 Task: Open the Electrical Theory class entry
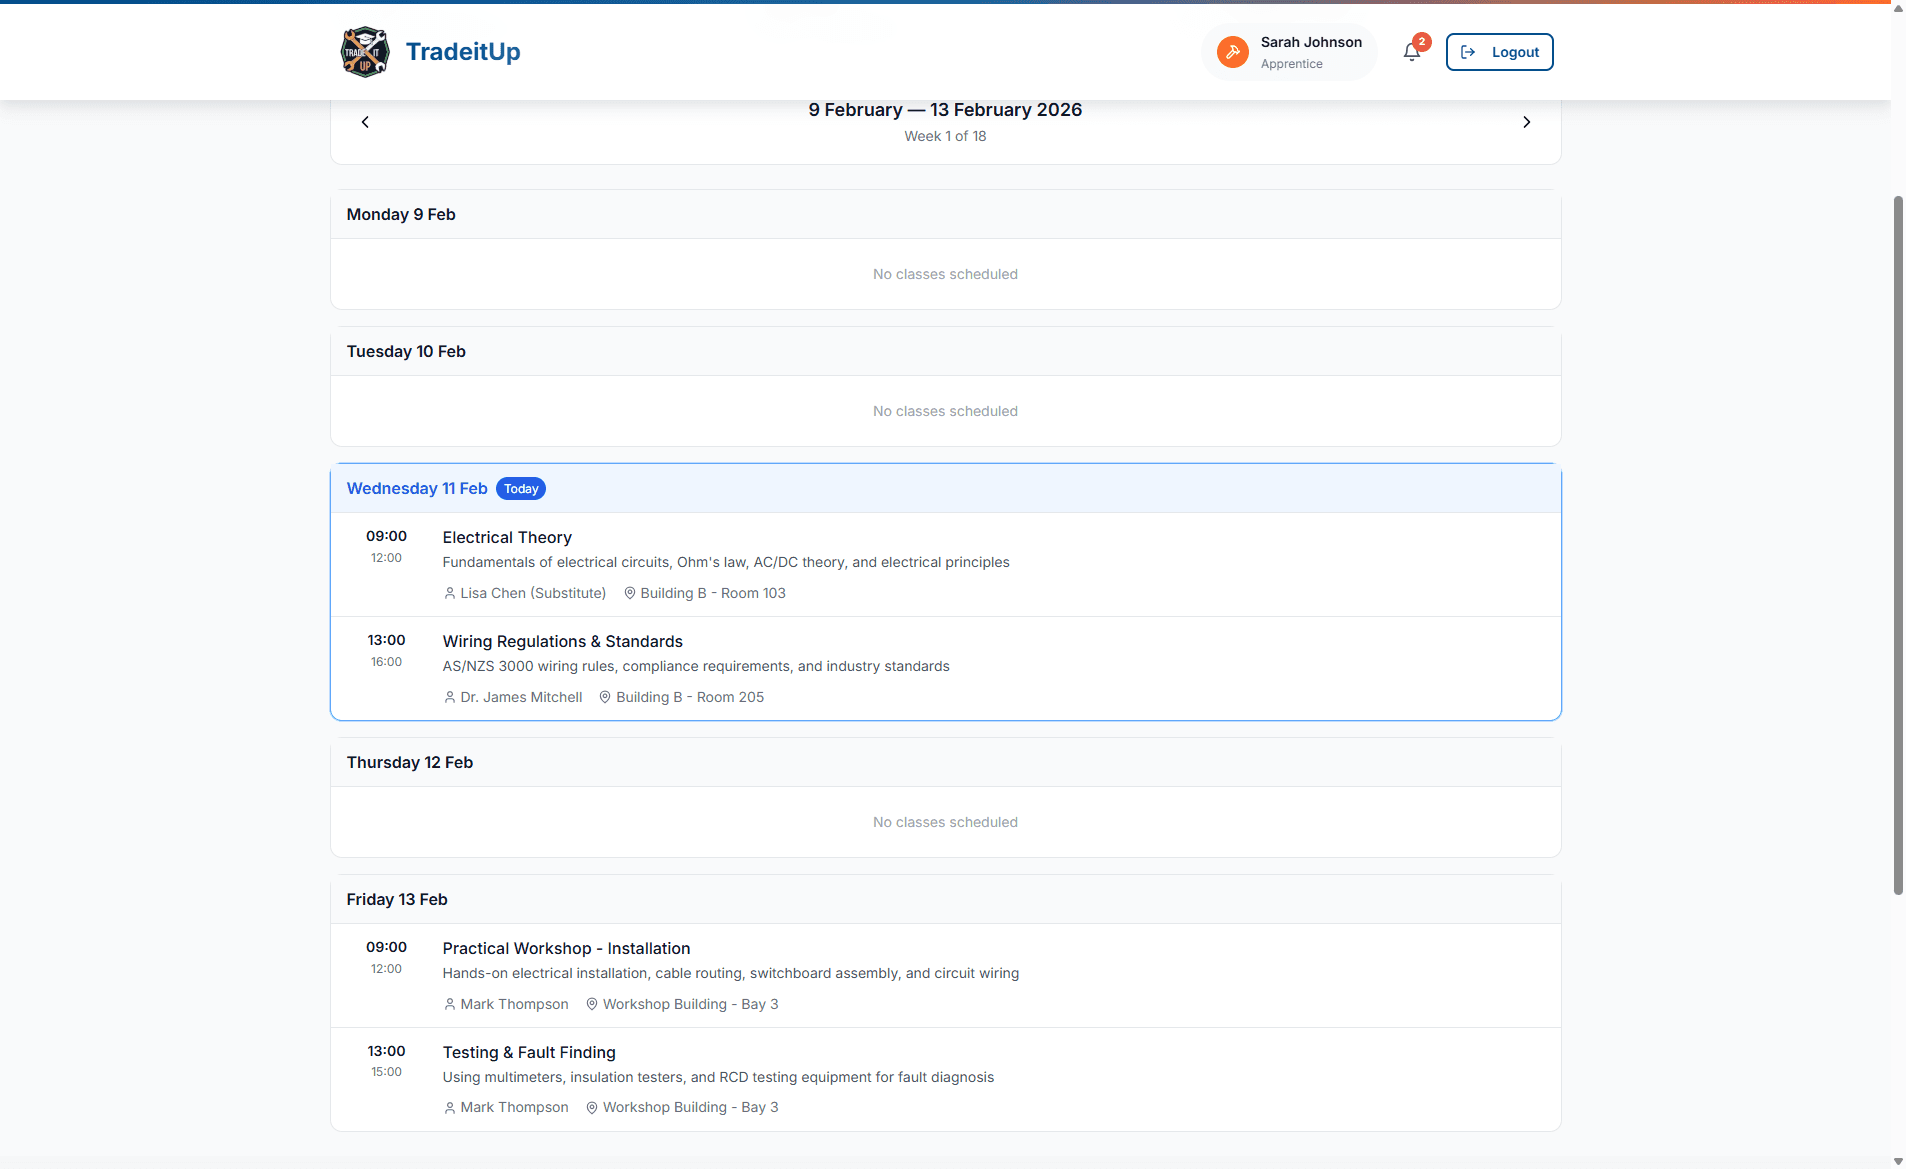[x=506, y=537]
